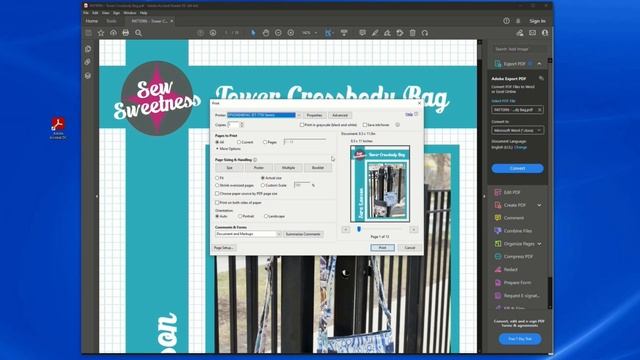Enable Save ink/toner checkbox
640x360 pixels.
click(x=365, y=125)
